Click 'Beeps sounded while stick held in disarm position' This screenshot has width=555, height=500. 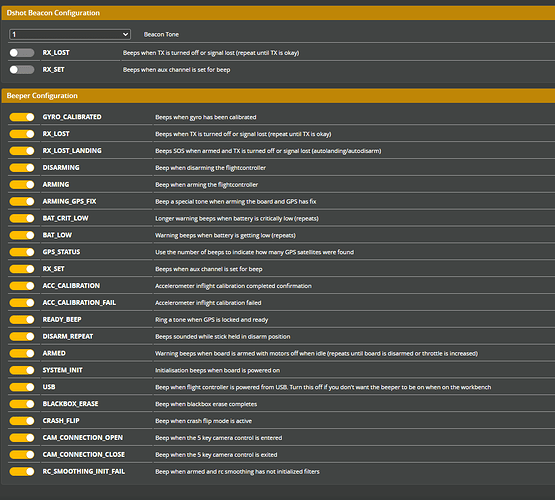click(223, 337)
